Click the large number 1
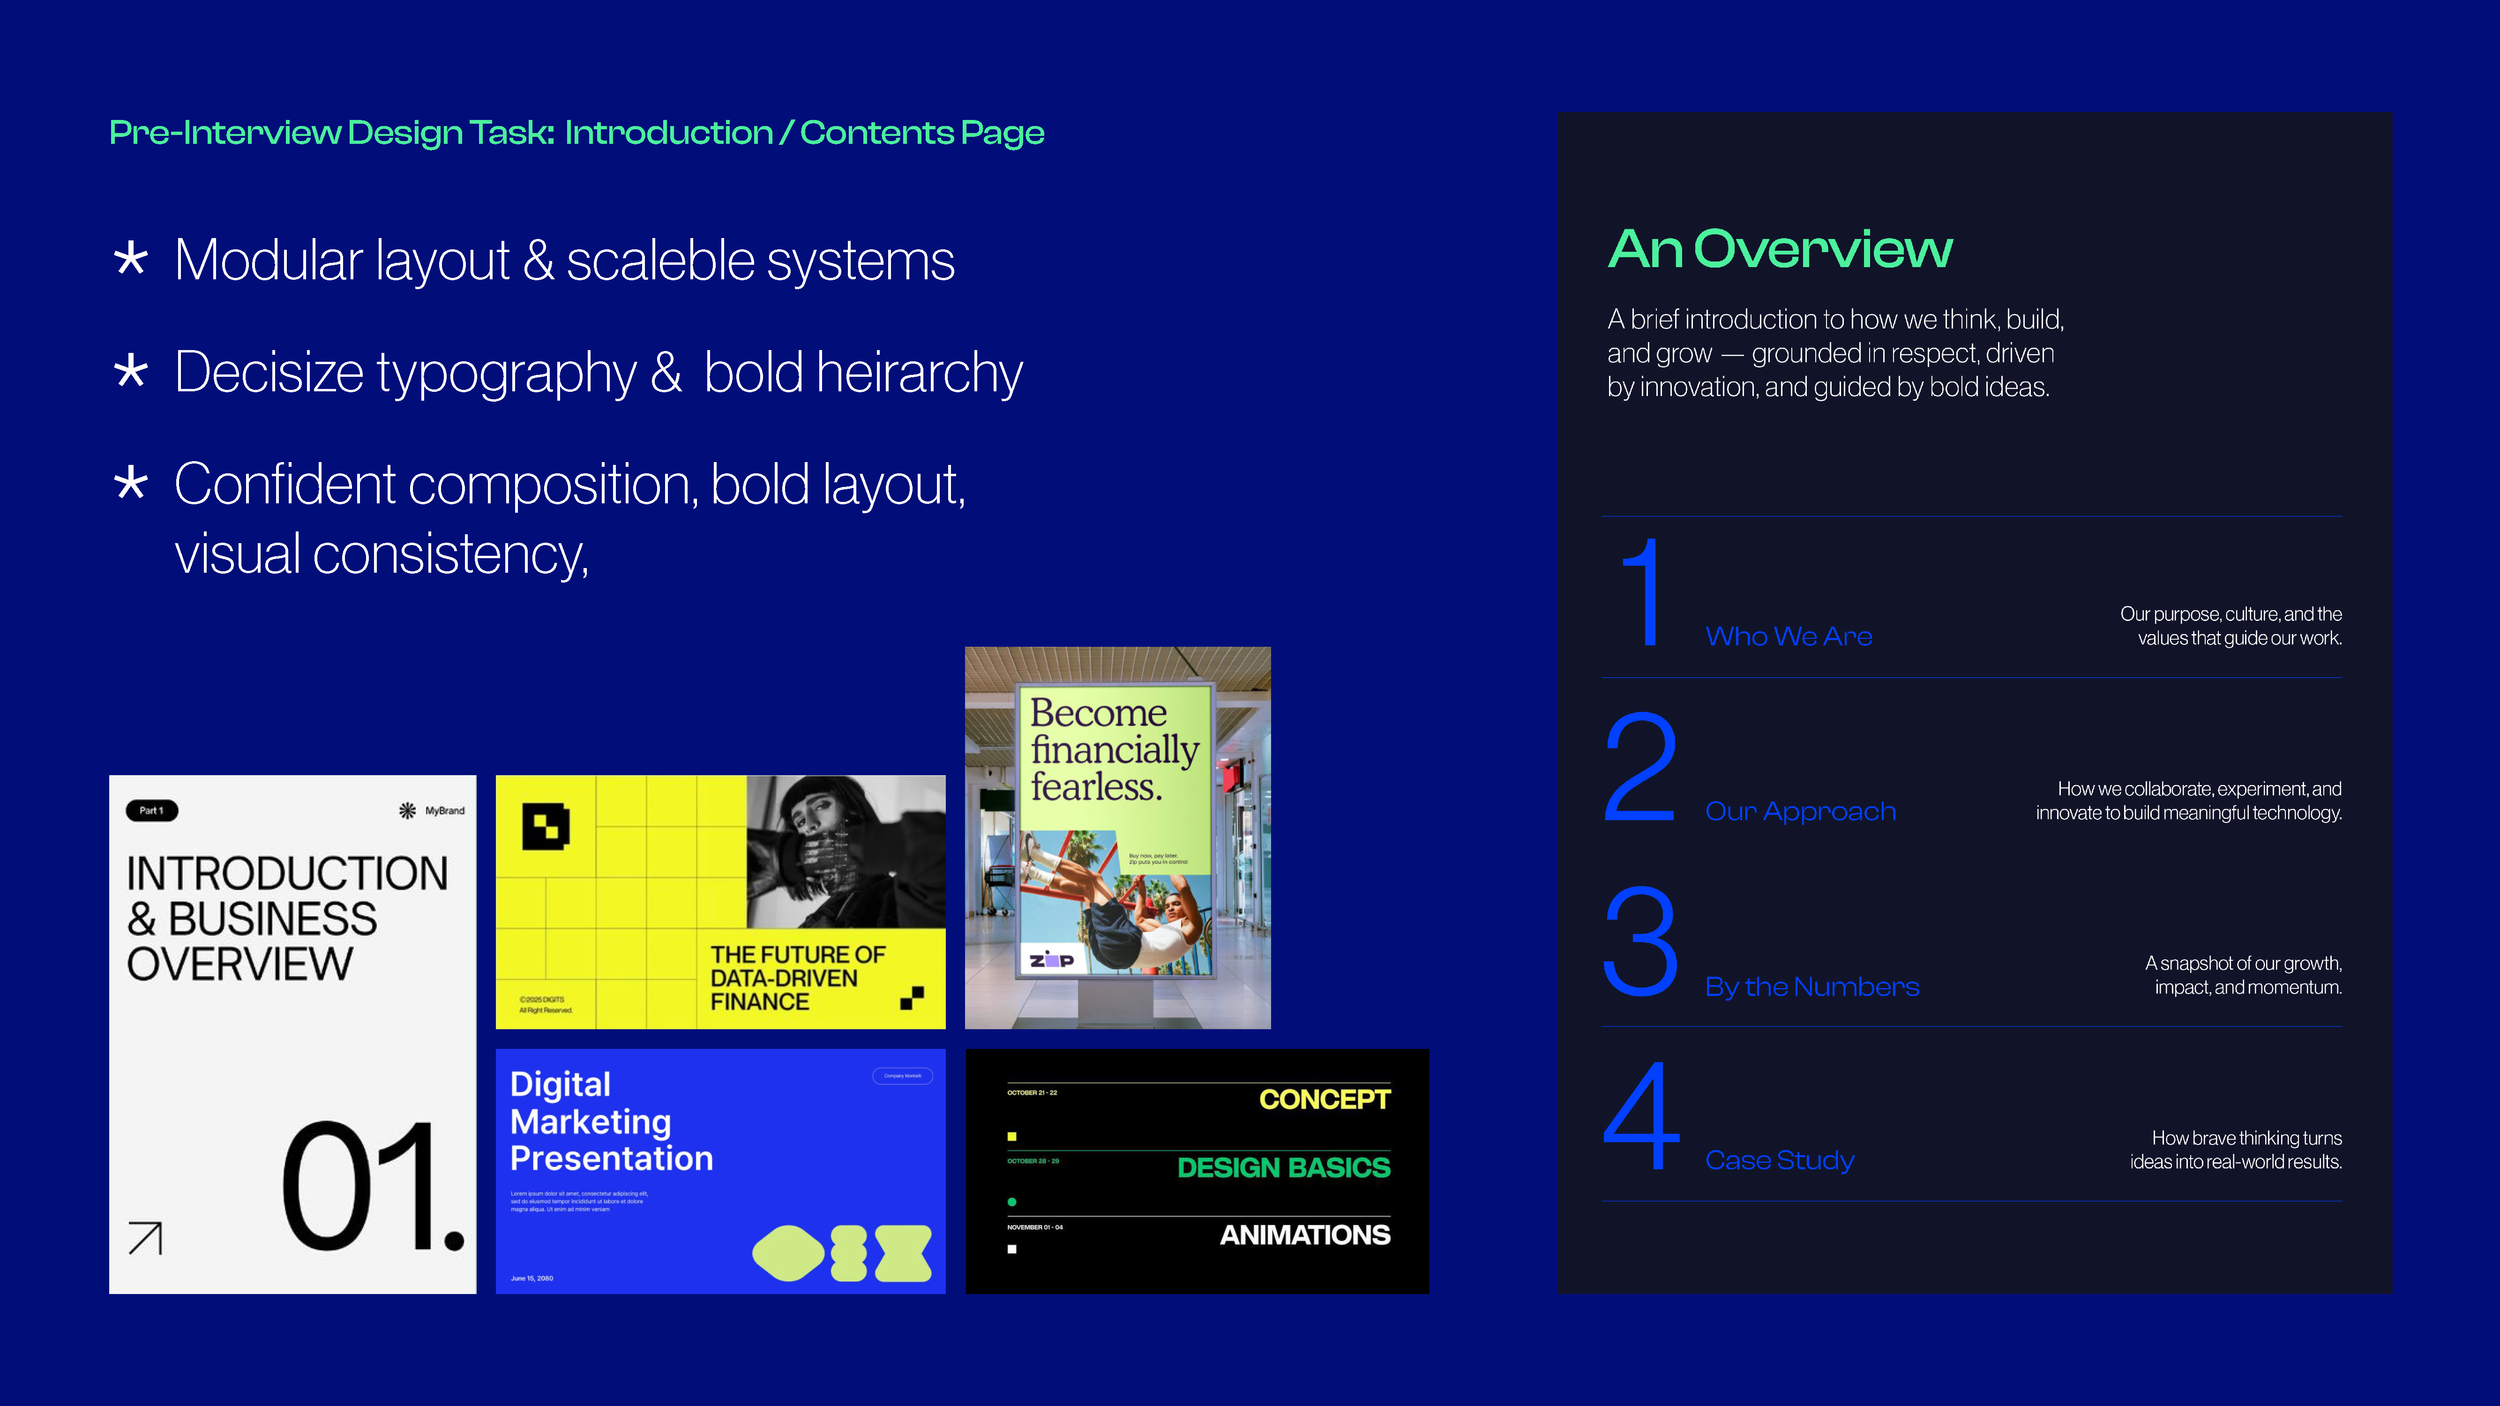The image size is (2500, 1406). click(1642, 592)
